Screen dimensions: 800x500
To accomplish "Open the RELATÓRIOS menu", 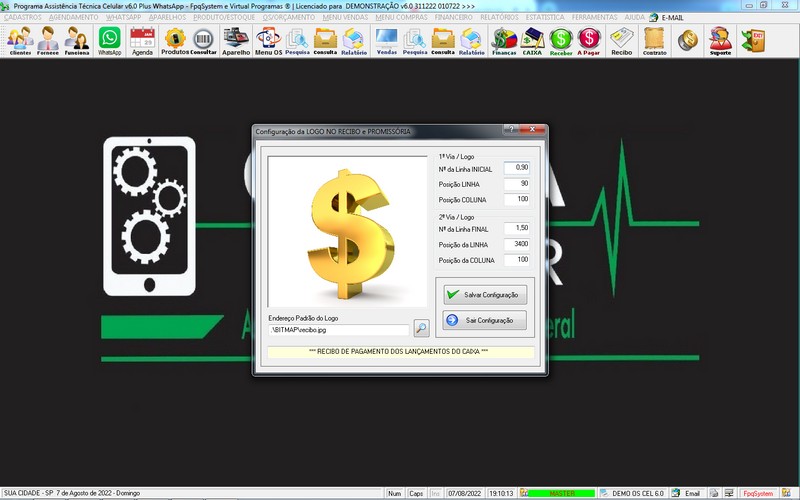I will [x=499, y=17].
